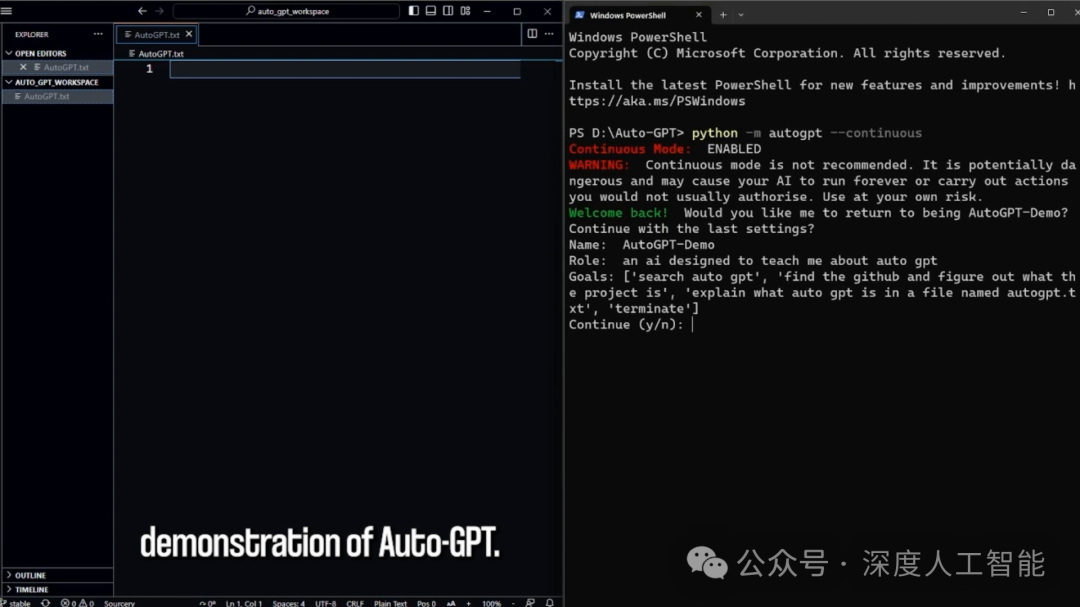Open the customize layout icon

[466, 11]
